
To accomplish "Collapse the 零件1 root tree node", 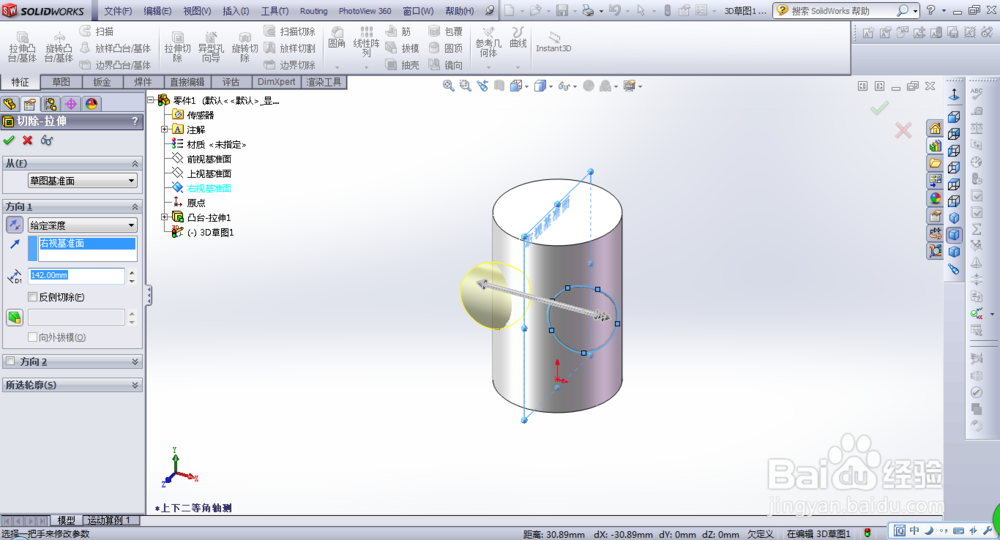I will (151, 100).
